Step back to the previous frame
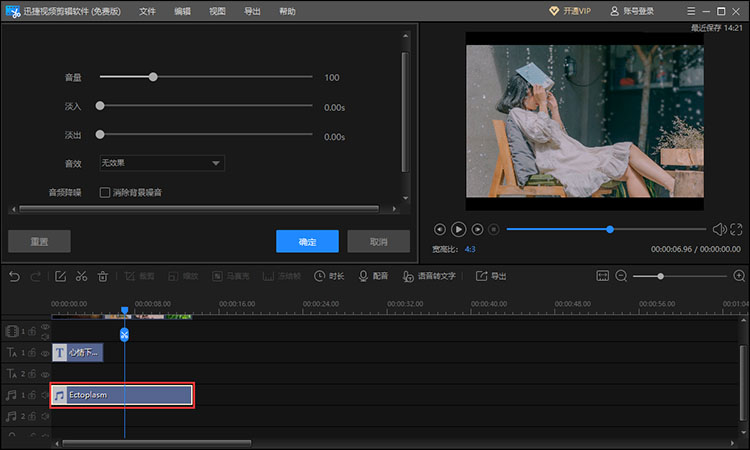Image resolution: width=750 pixels, height=450 pixels. point(440,230)
